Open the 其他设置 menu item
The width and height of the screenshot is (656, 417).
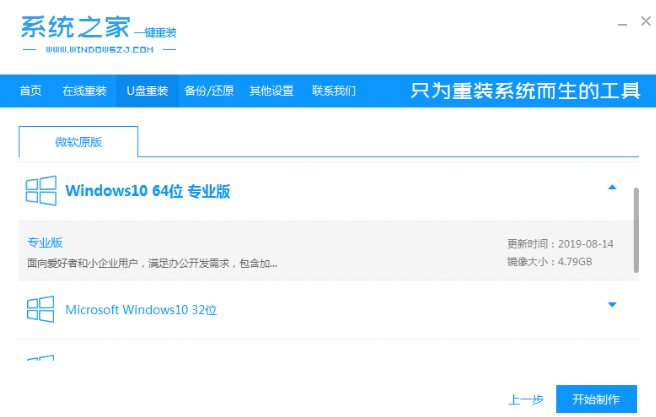[271, 91]
